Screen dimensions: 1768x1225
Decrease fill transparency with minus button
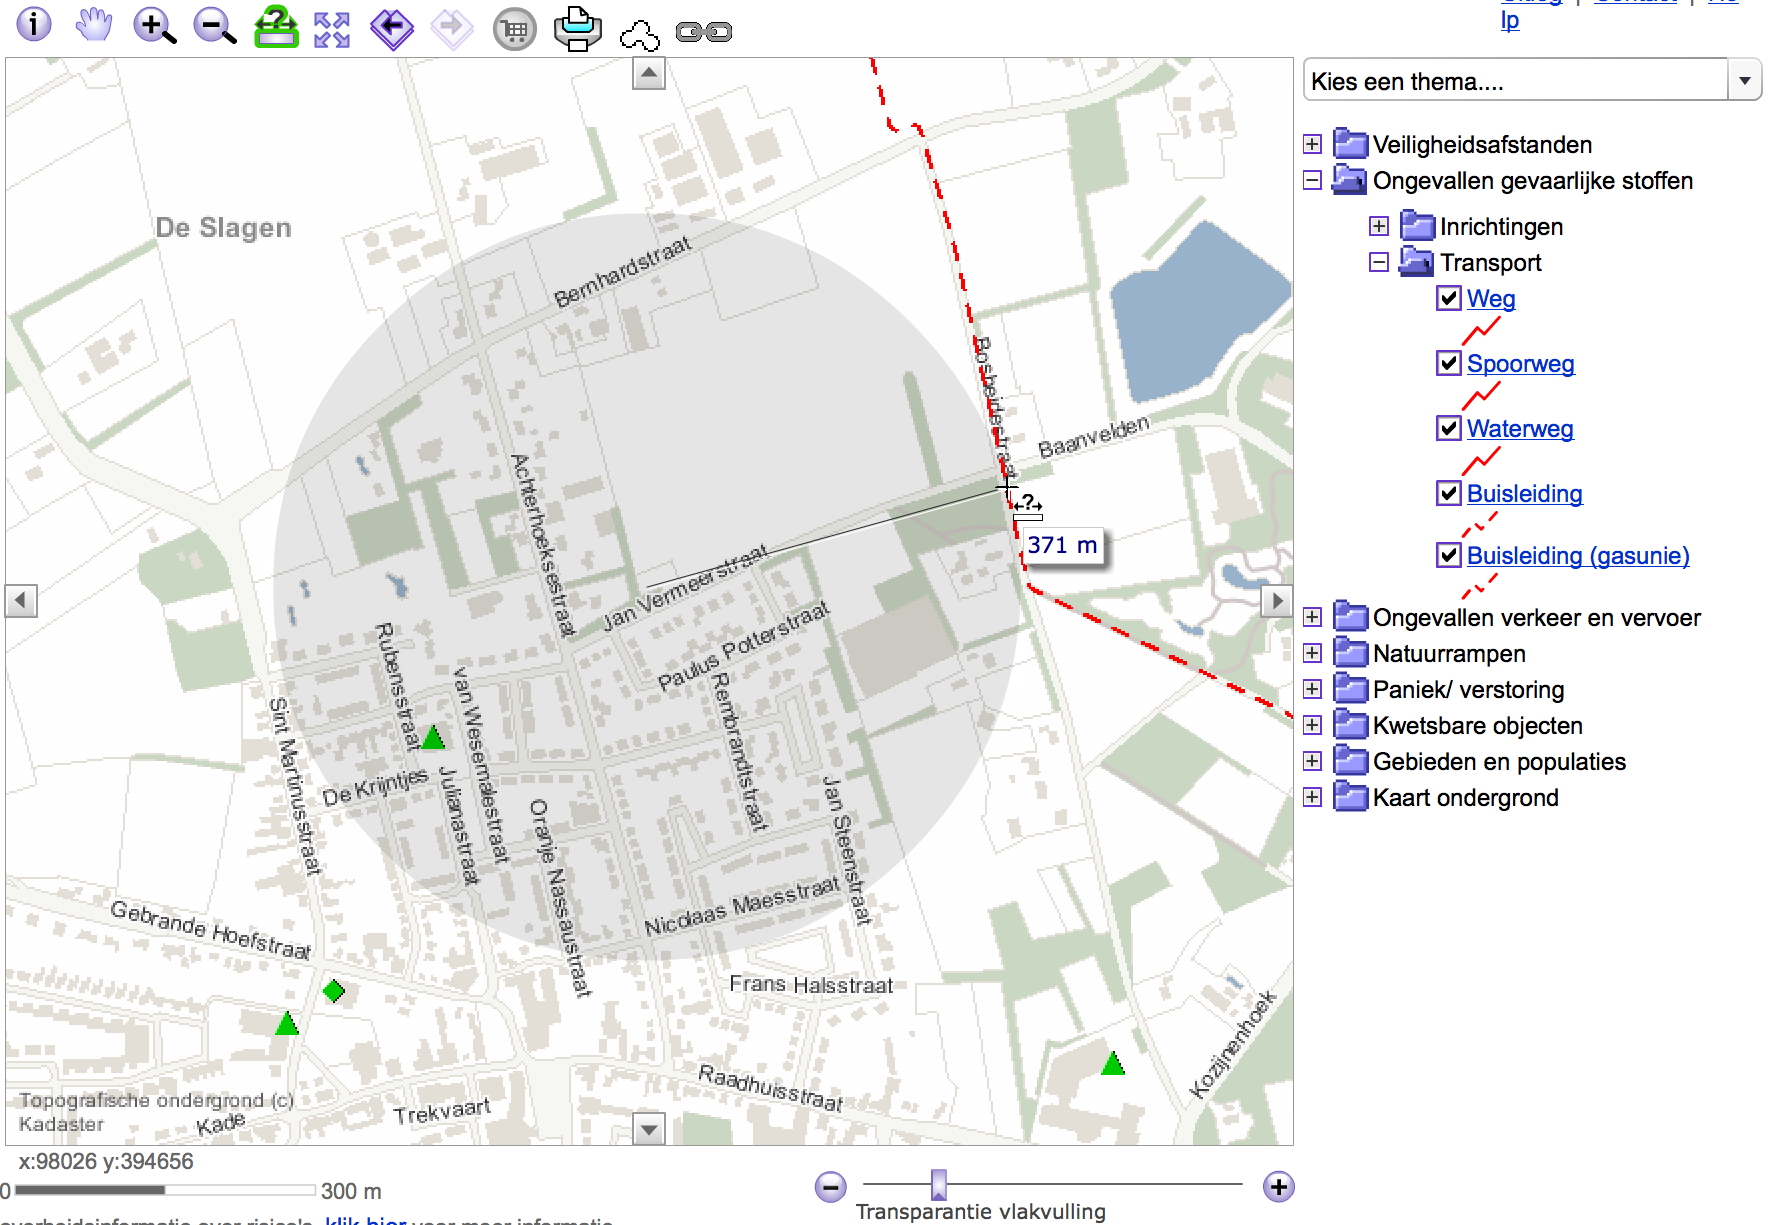point(830,1187)
